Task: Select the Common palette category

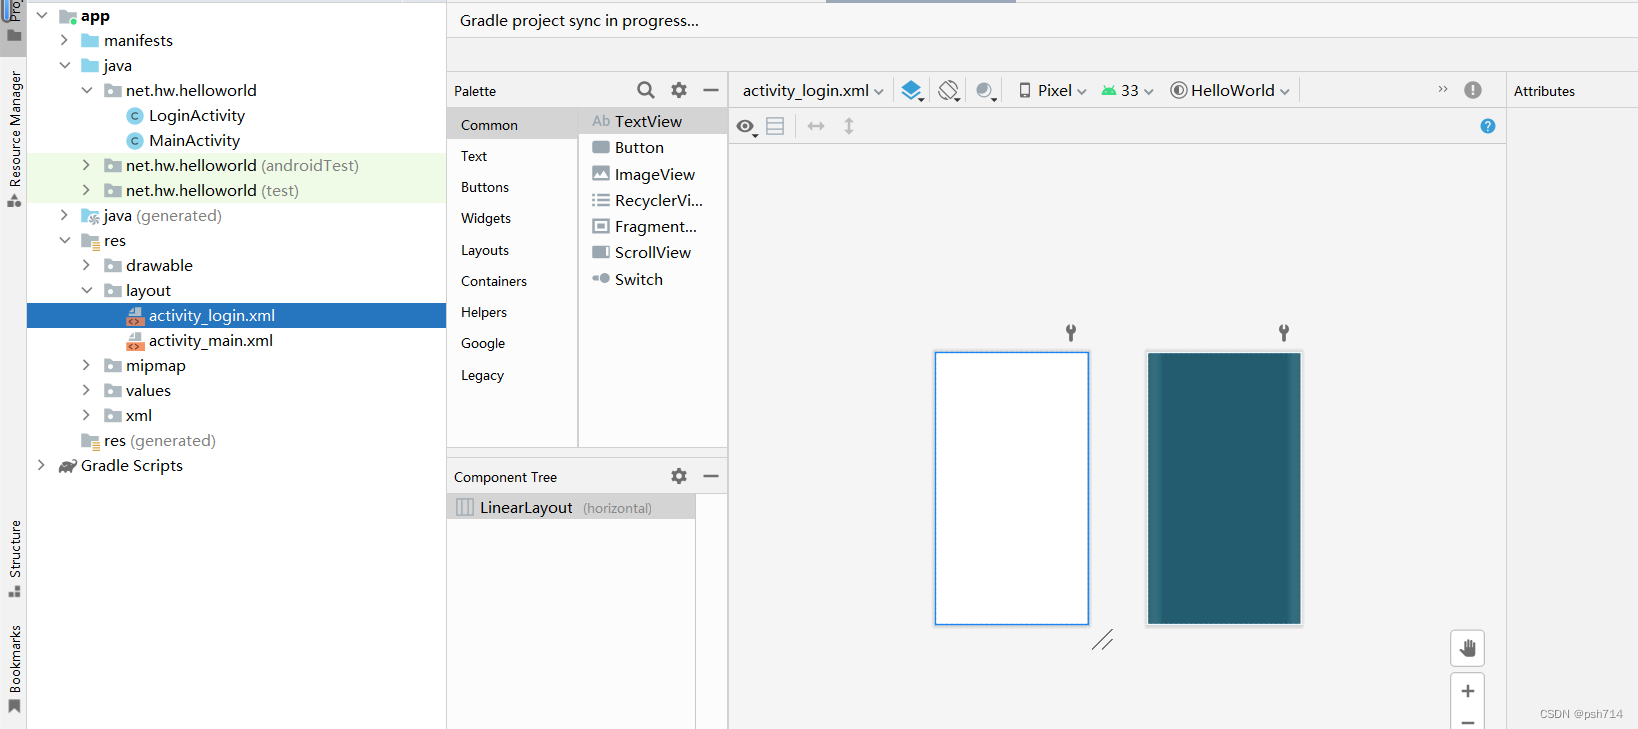Action: [512, 125]
